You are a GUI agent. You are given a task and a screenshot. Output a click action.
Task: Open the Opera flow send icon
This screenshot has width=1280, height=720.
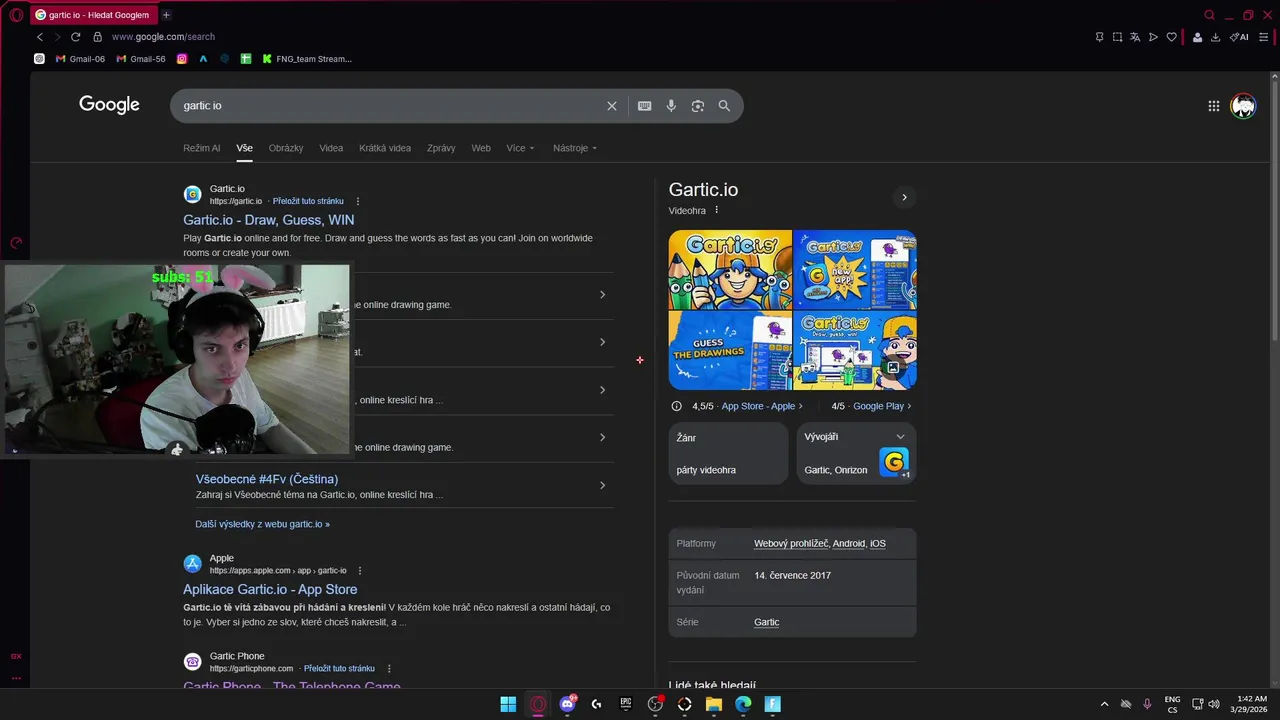click(1153, 37)
